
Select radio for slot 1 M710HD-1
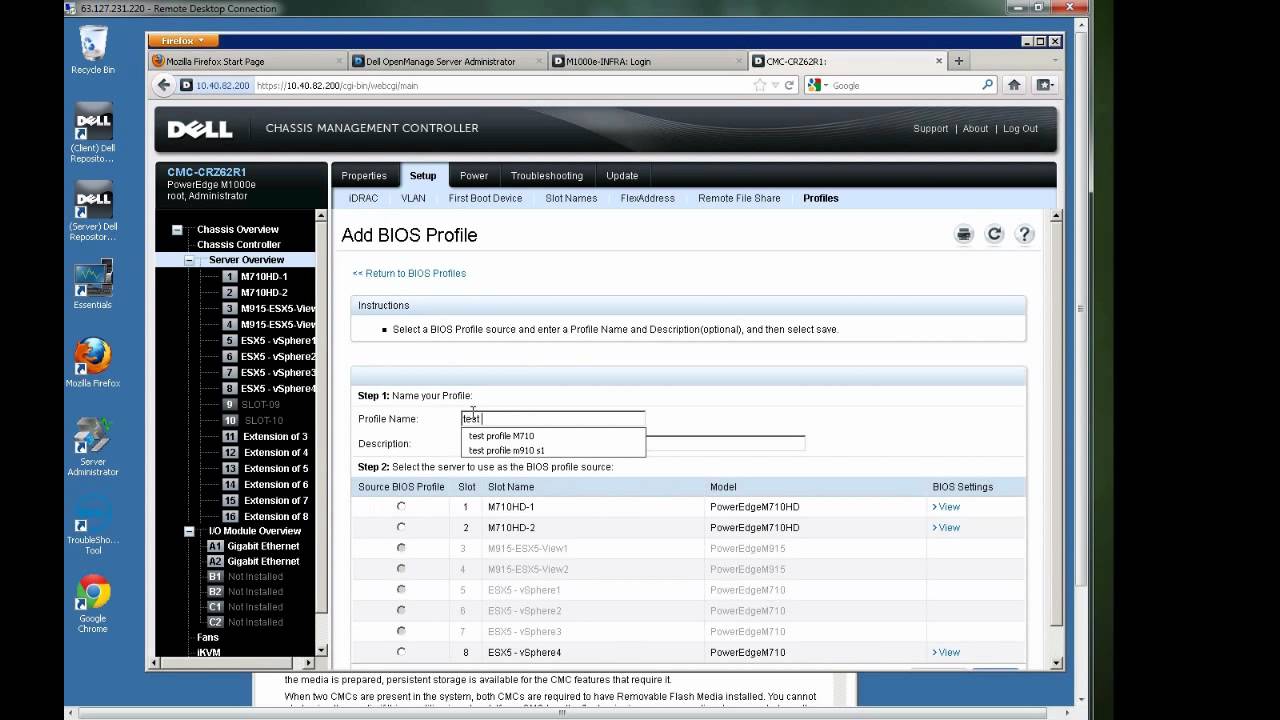tap(401, 507)
